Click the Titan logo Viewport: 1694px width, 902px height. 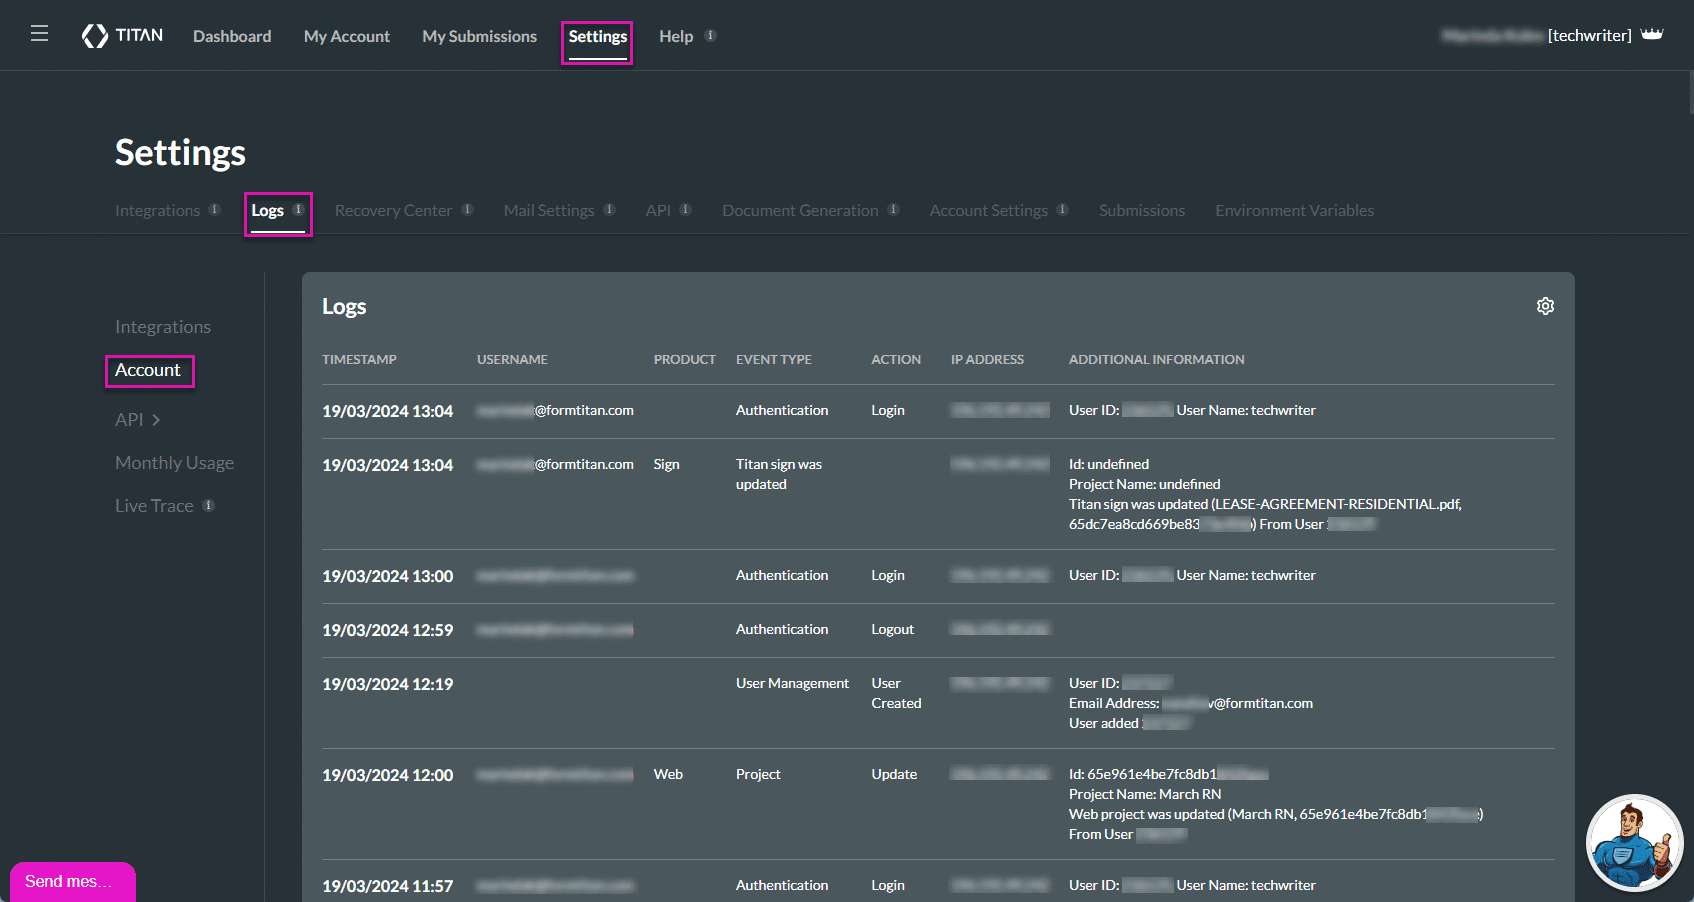(122, 34)
